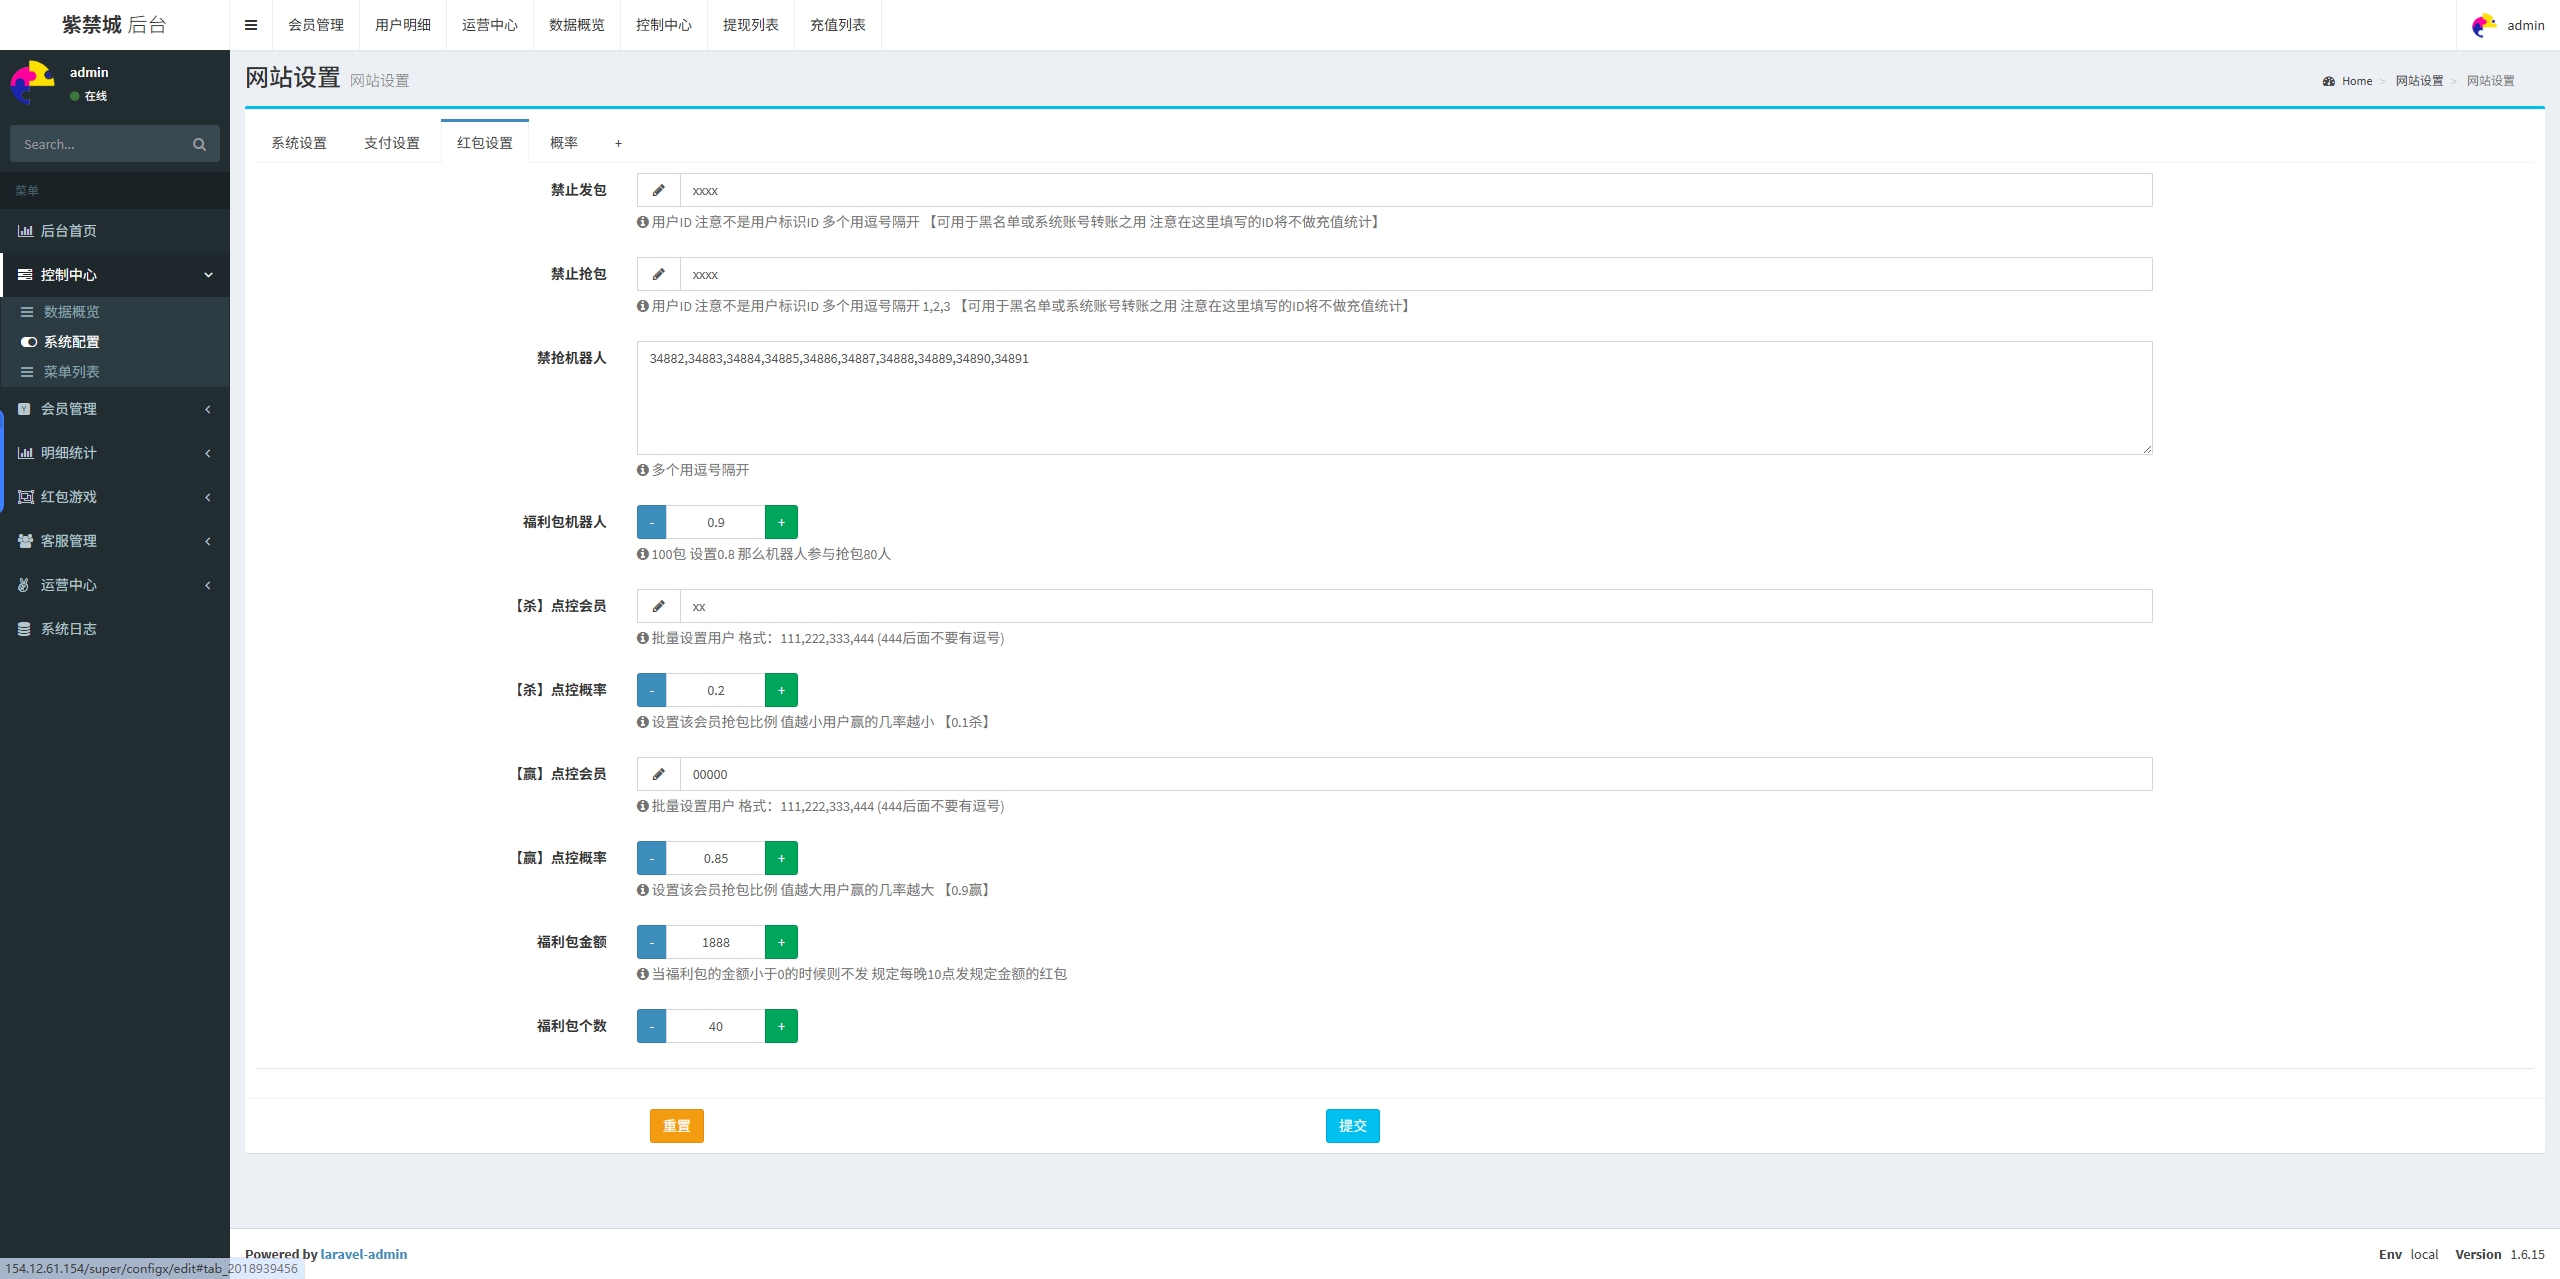Click the 控制中心 sidebar icon
The image size is (2560, 1279).
pos(25,275)
